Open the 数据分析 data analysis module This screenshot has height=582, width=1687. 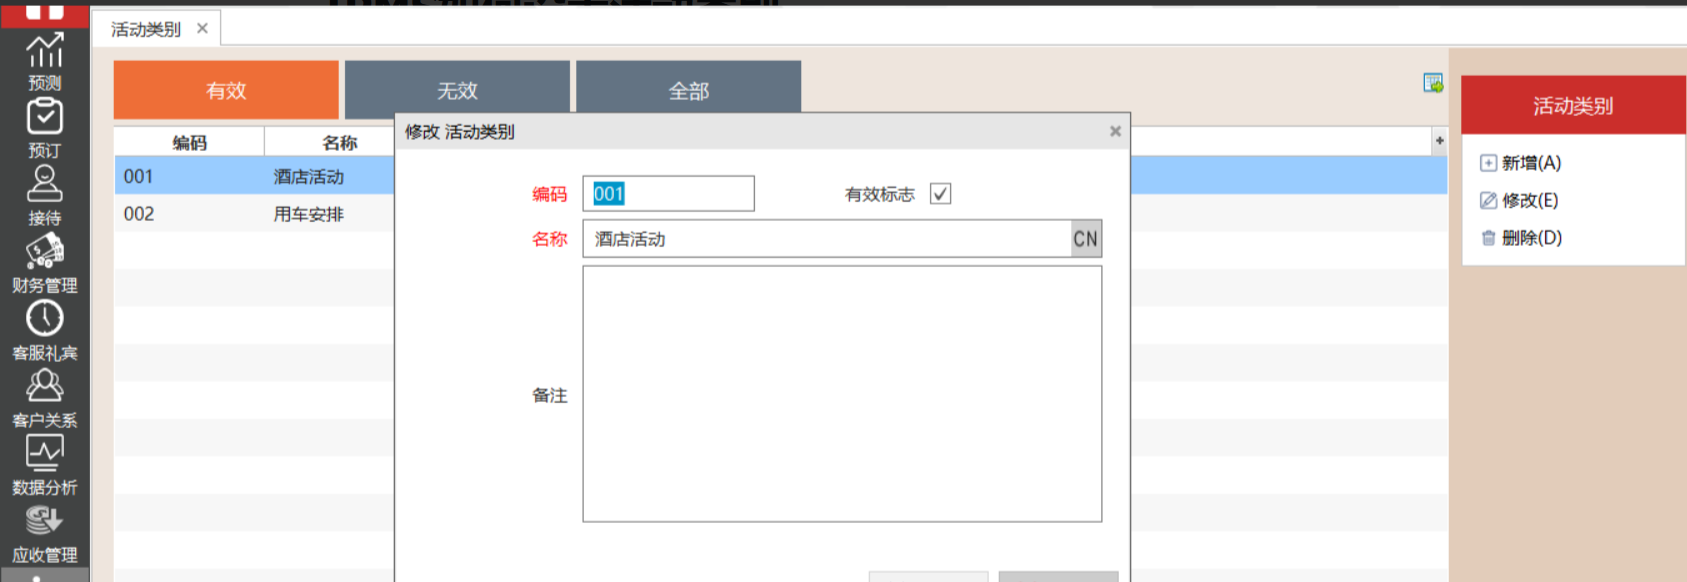tap(44, 464)
